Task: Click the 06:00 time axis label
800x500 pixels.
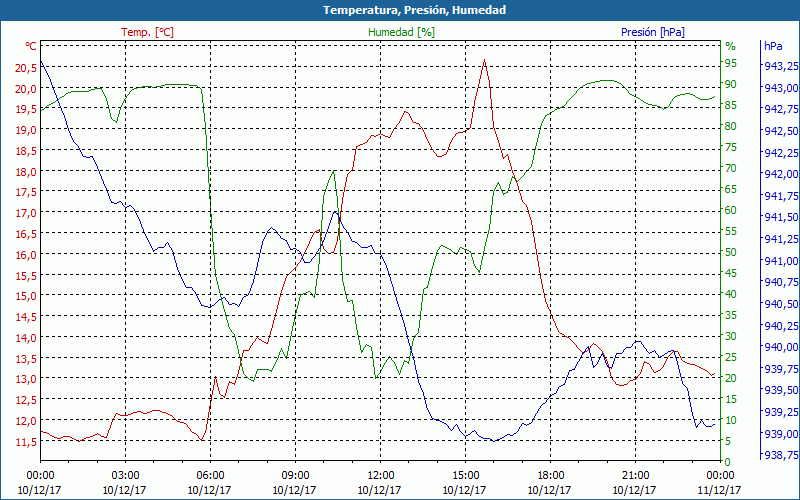Action: (x=210, y=475)
